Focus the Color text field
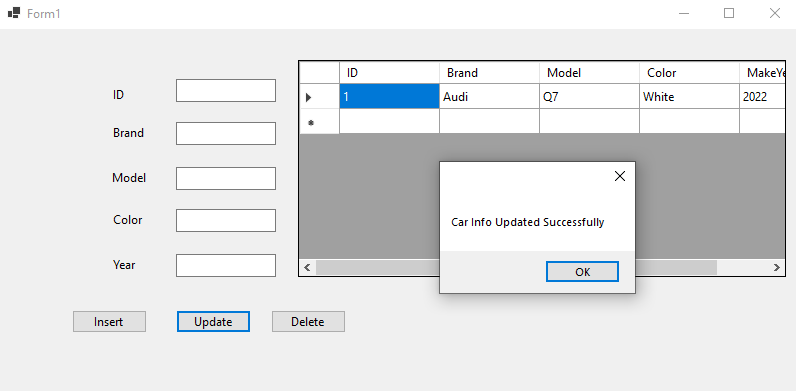This screenshot has width=796, height=391. click(226, 220)
